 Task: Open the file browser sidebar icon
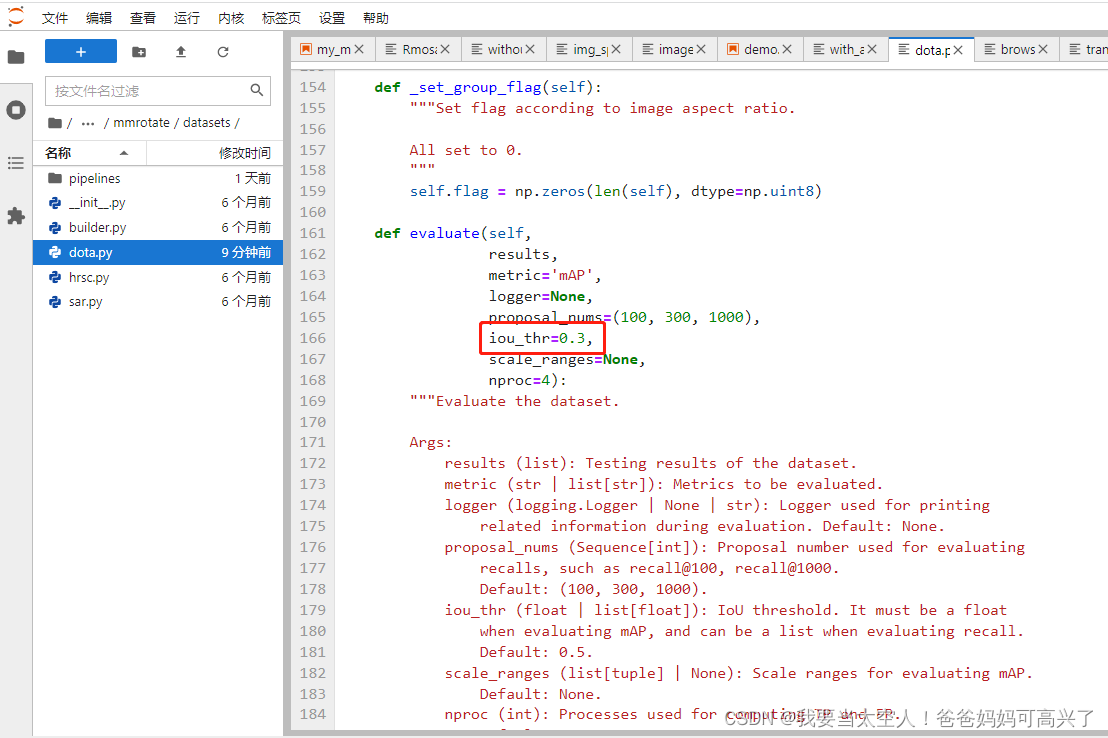click(16, 57)
